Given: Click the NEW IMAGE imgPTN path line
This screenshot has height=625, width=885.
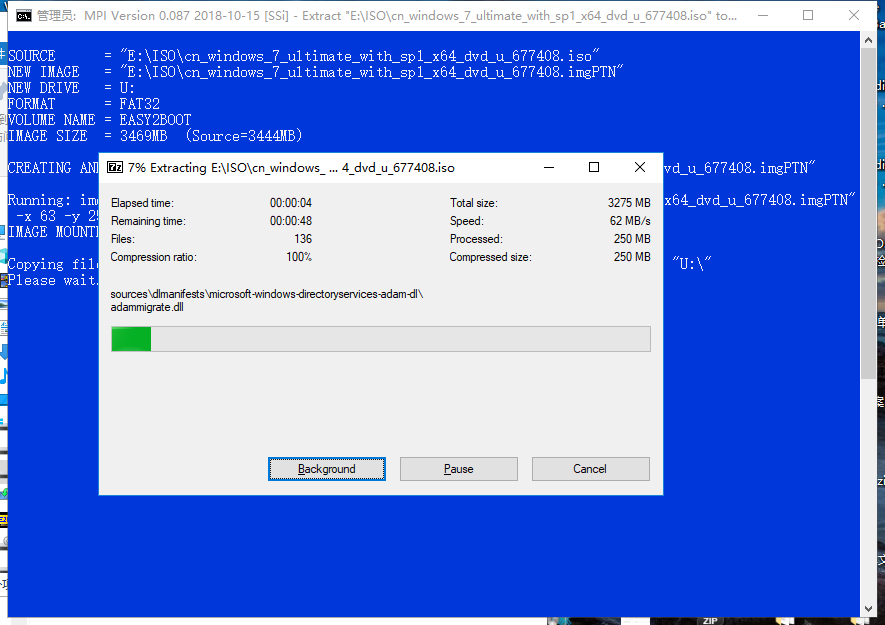Looking at the screenshot, I should pyautogui.click(x=316, y=72).
